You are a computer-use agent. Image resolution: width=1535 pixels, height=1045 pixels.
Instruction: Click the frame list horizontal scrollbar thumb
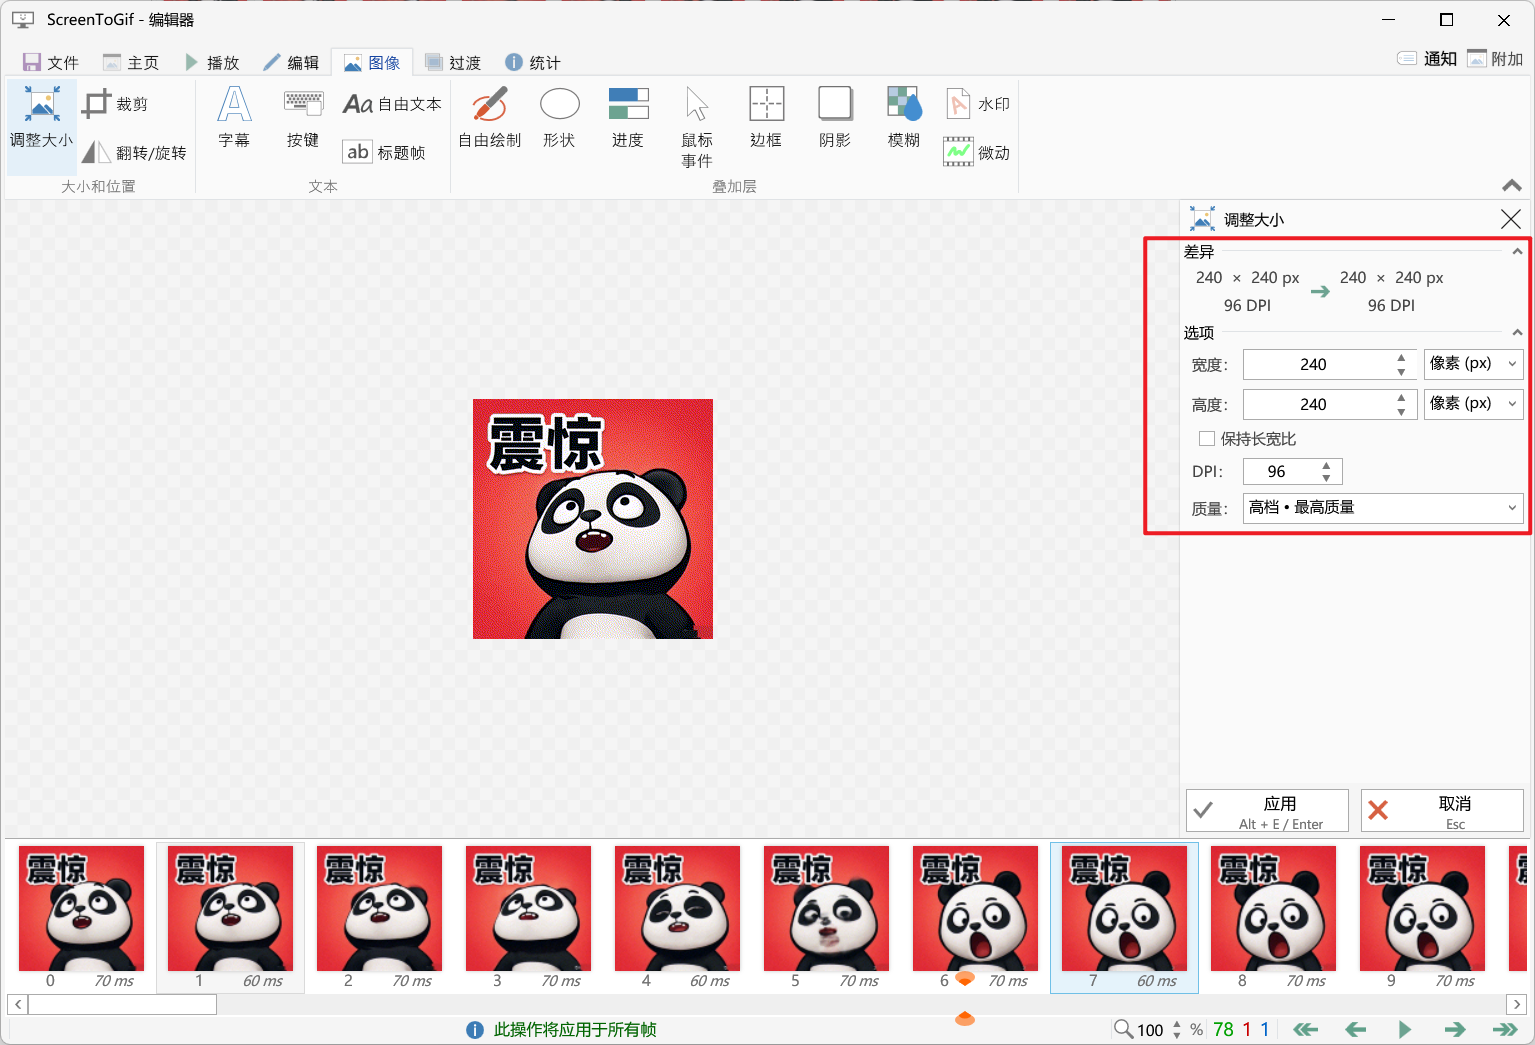pos(122,1004)
